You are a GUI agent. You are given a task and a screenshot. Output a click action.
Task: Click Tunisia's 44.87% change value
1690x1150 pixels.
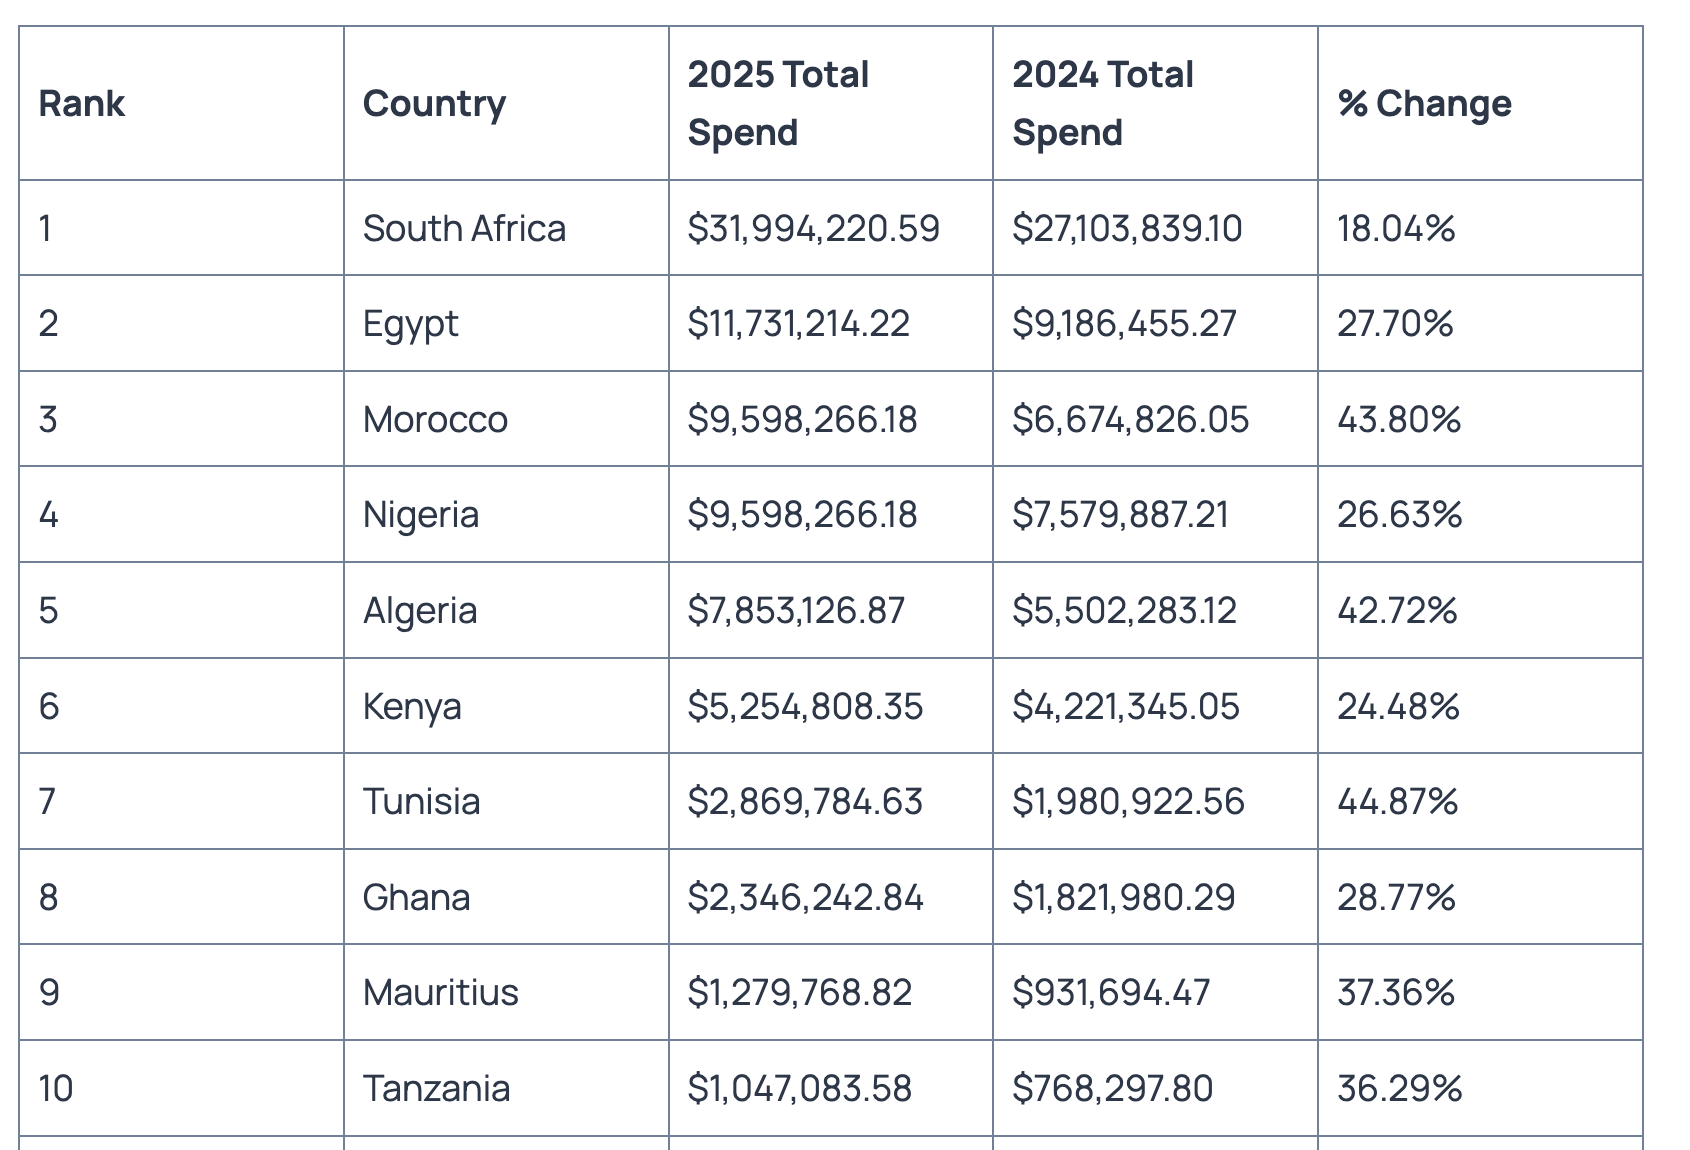point(1397,802)
